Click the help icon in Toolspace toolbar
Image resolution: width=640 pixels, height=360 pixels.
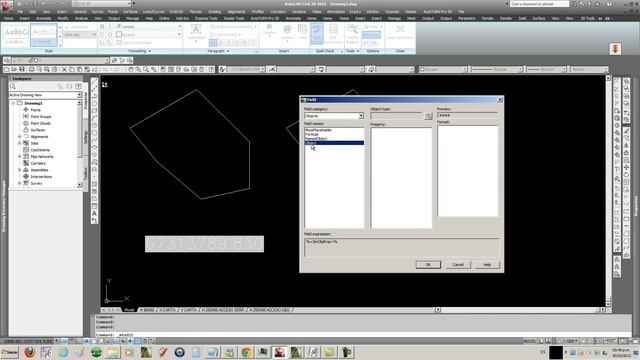tap(78, 86)
